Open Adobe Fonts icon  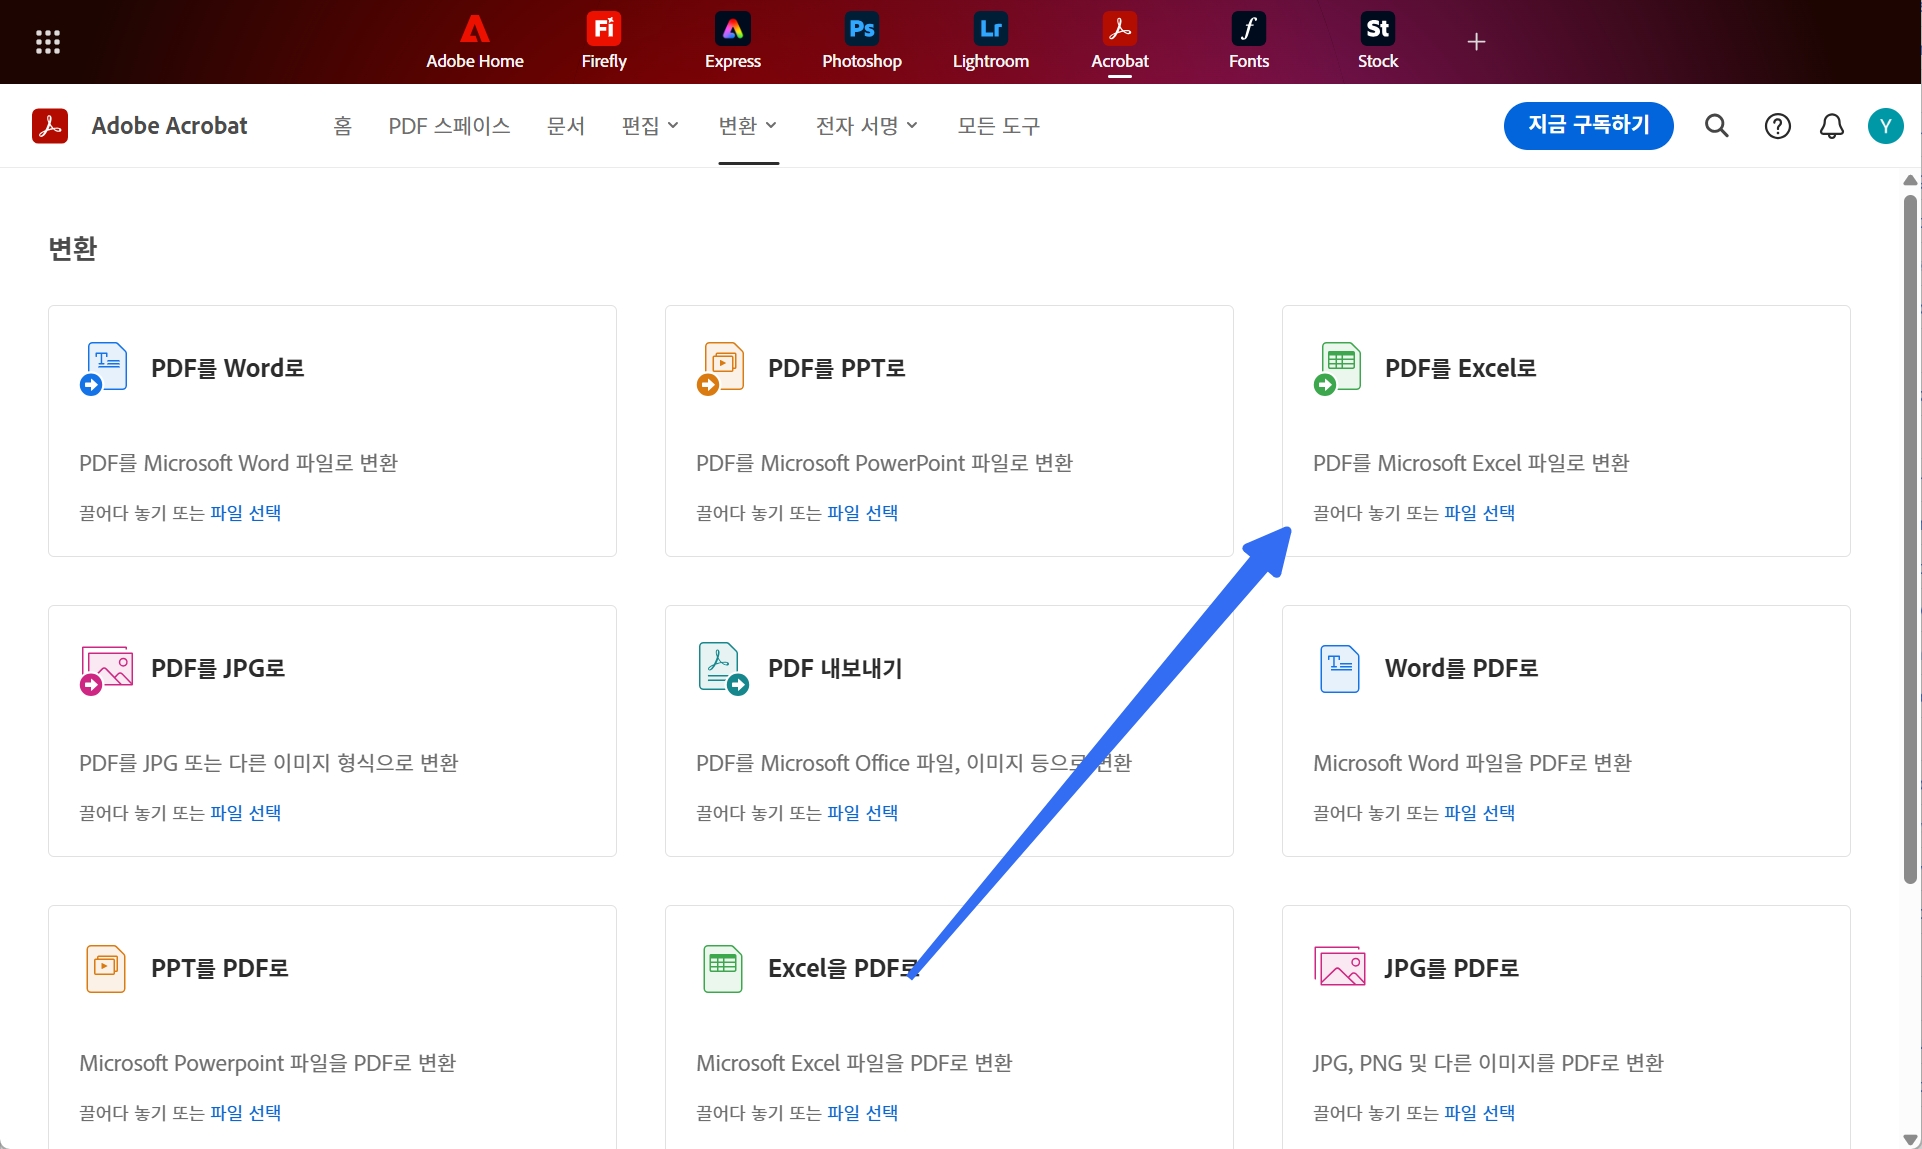point(1249,41)
